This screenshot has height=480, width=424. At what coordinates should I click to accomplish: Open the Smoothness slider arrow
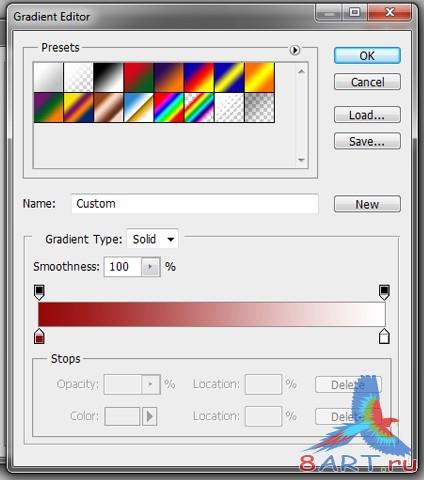150,267
